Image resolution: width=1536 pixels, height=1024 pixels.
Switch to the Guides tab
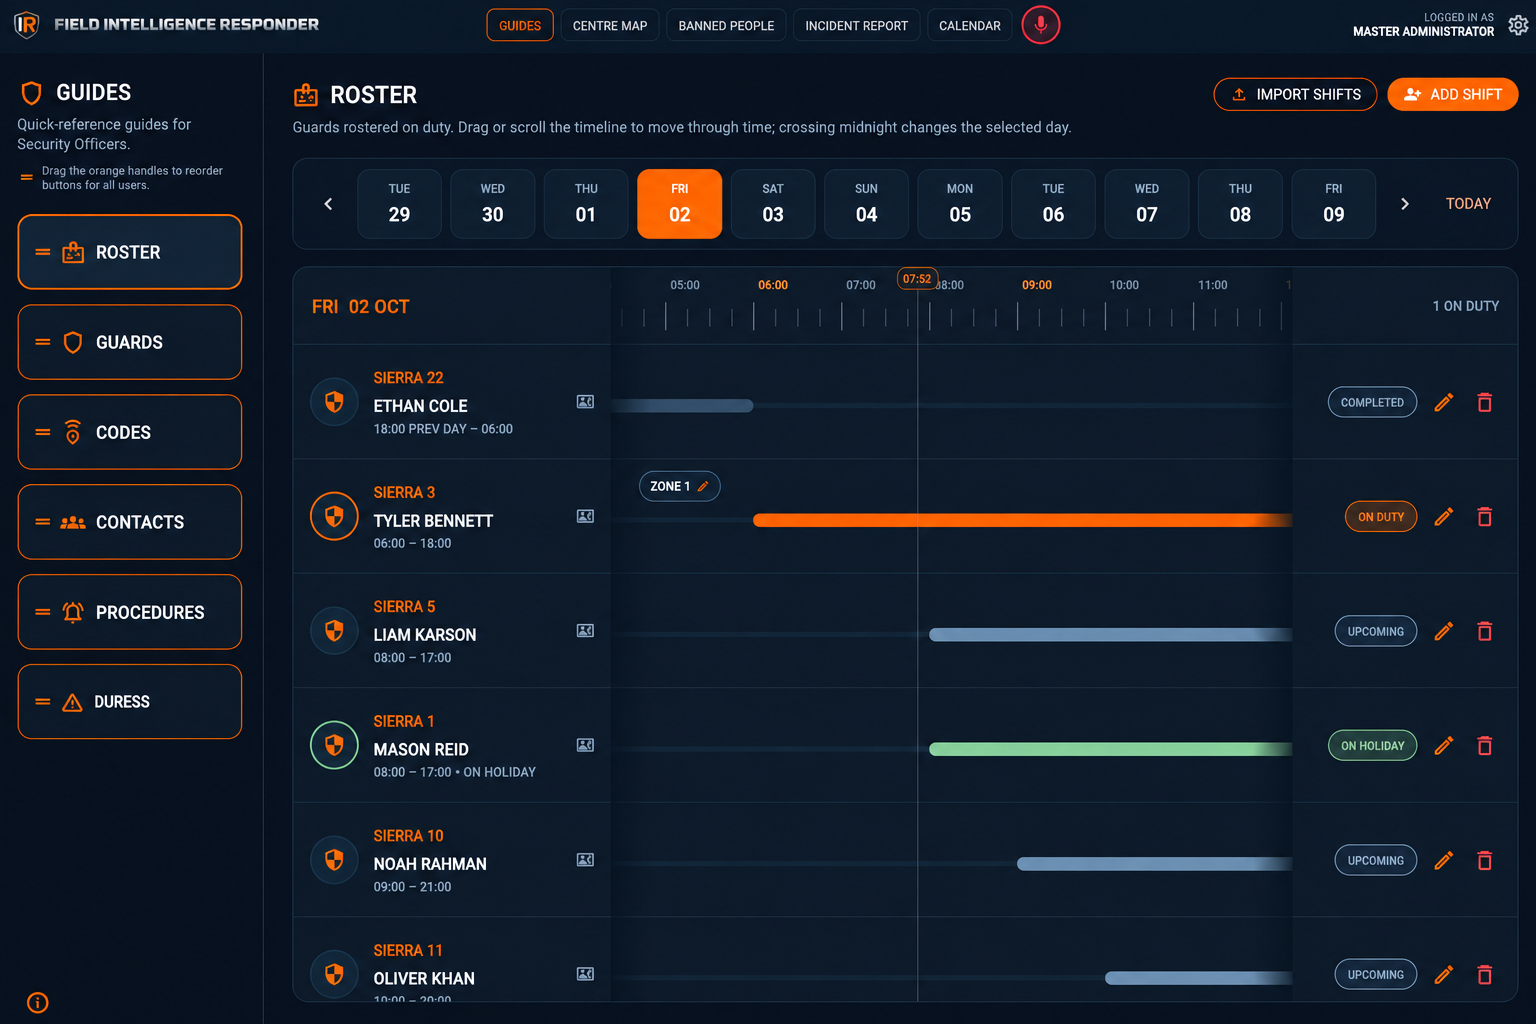point(520,25)
